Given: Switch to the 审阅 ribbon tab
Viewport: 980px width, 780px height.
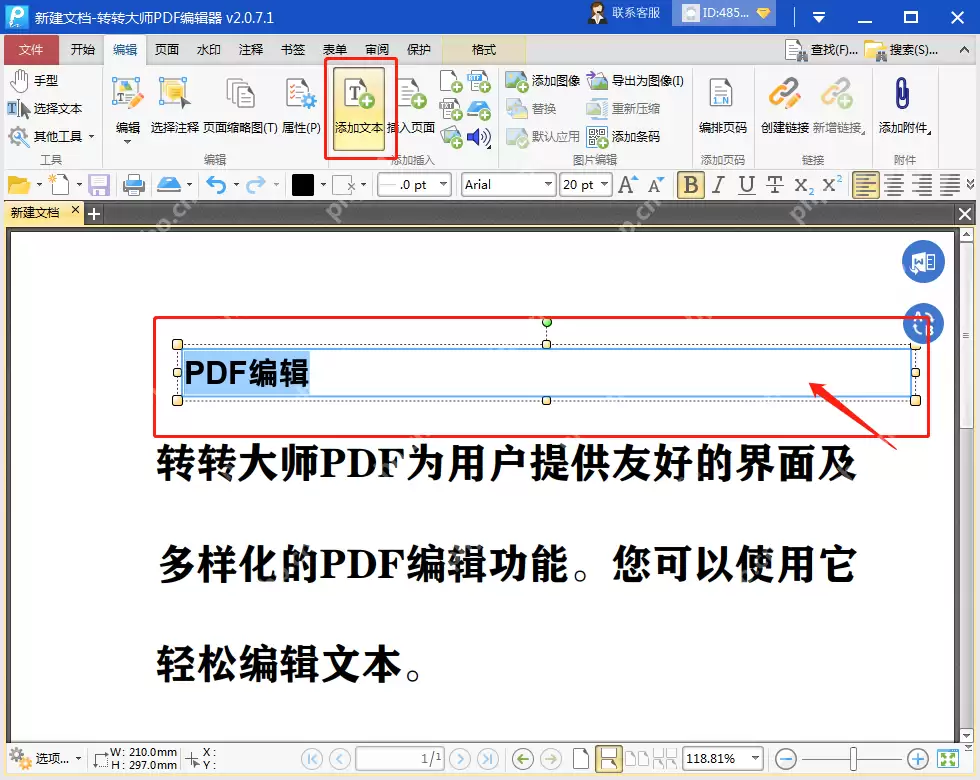Looking at the screenshot, I should 376,49.
